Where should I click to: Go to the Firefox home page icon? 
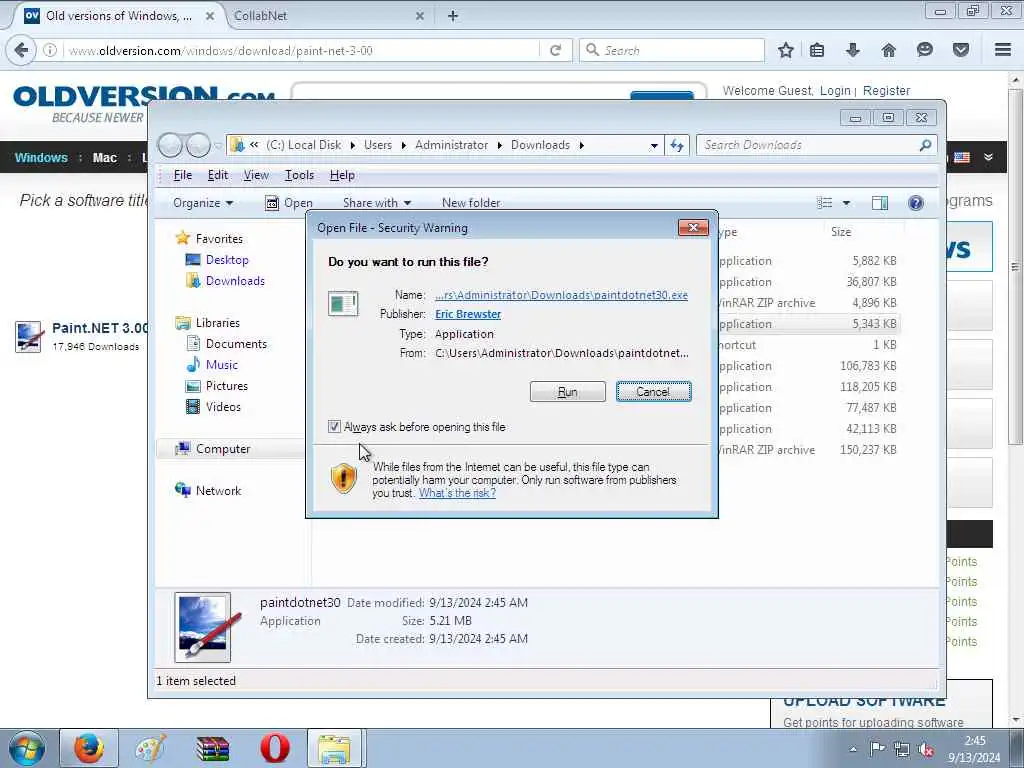click(888, 50)
